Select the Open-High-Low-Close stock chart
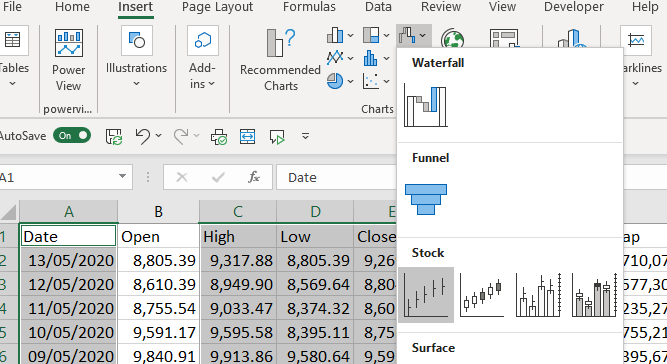The width and height of the screenshot is (667, 364). [x=482, y=295]
